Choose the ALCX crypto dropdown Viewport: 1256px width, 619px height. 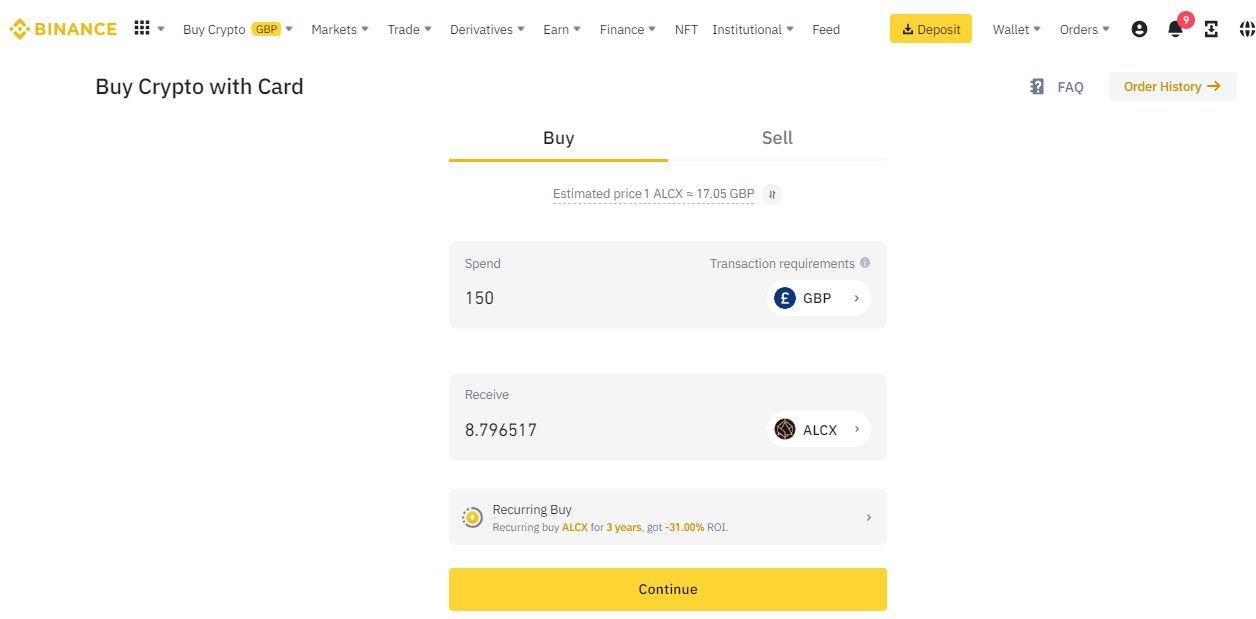coord(819,429)
